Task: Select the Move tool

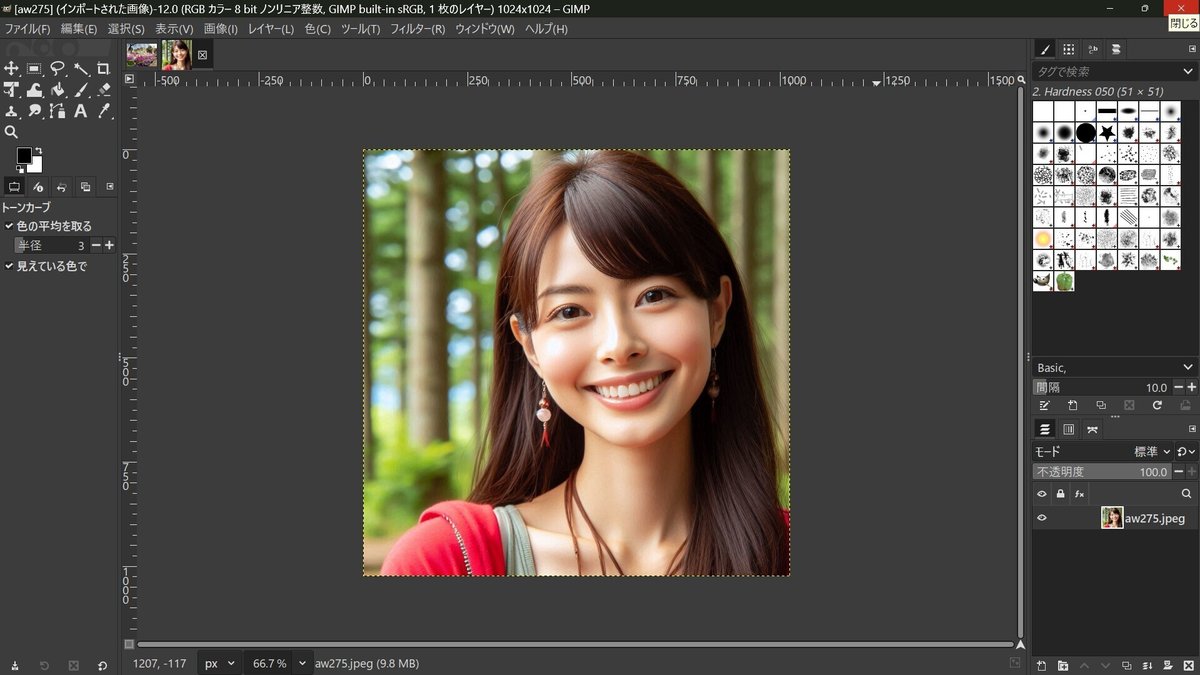Action: coord(12,68)
